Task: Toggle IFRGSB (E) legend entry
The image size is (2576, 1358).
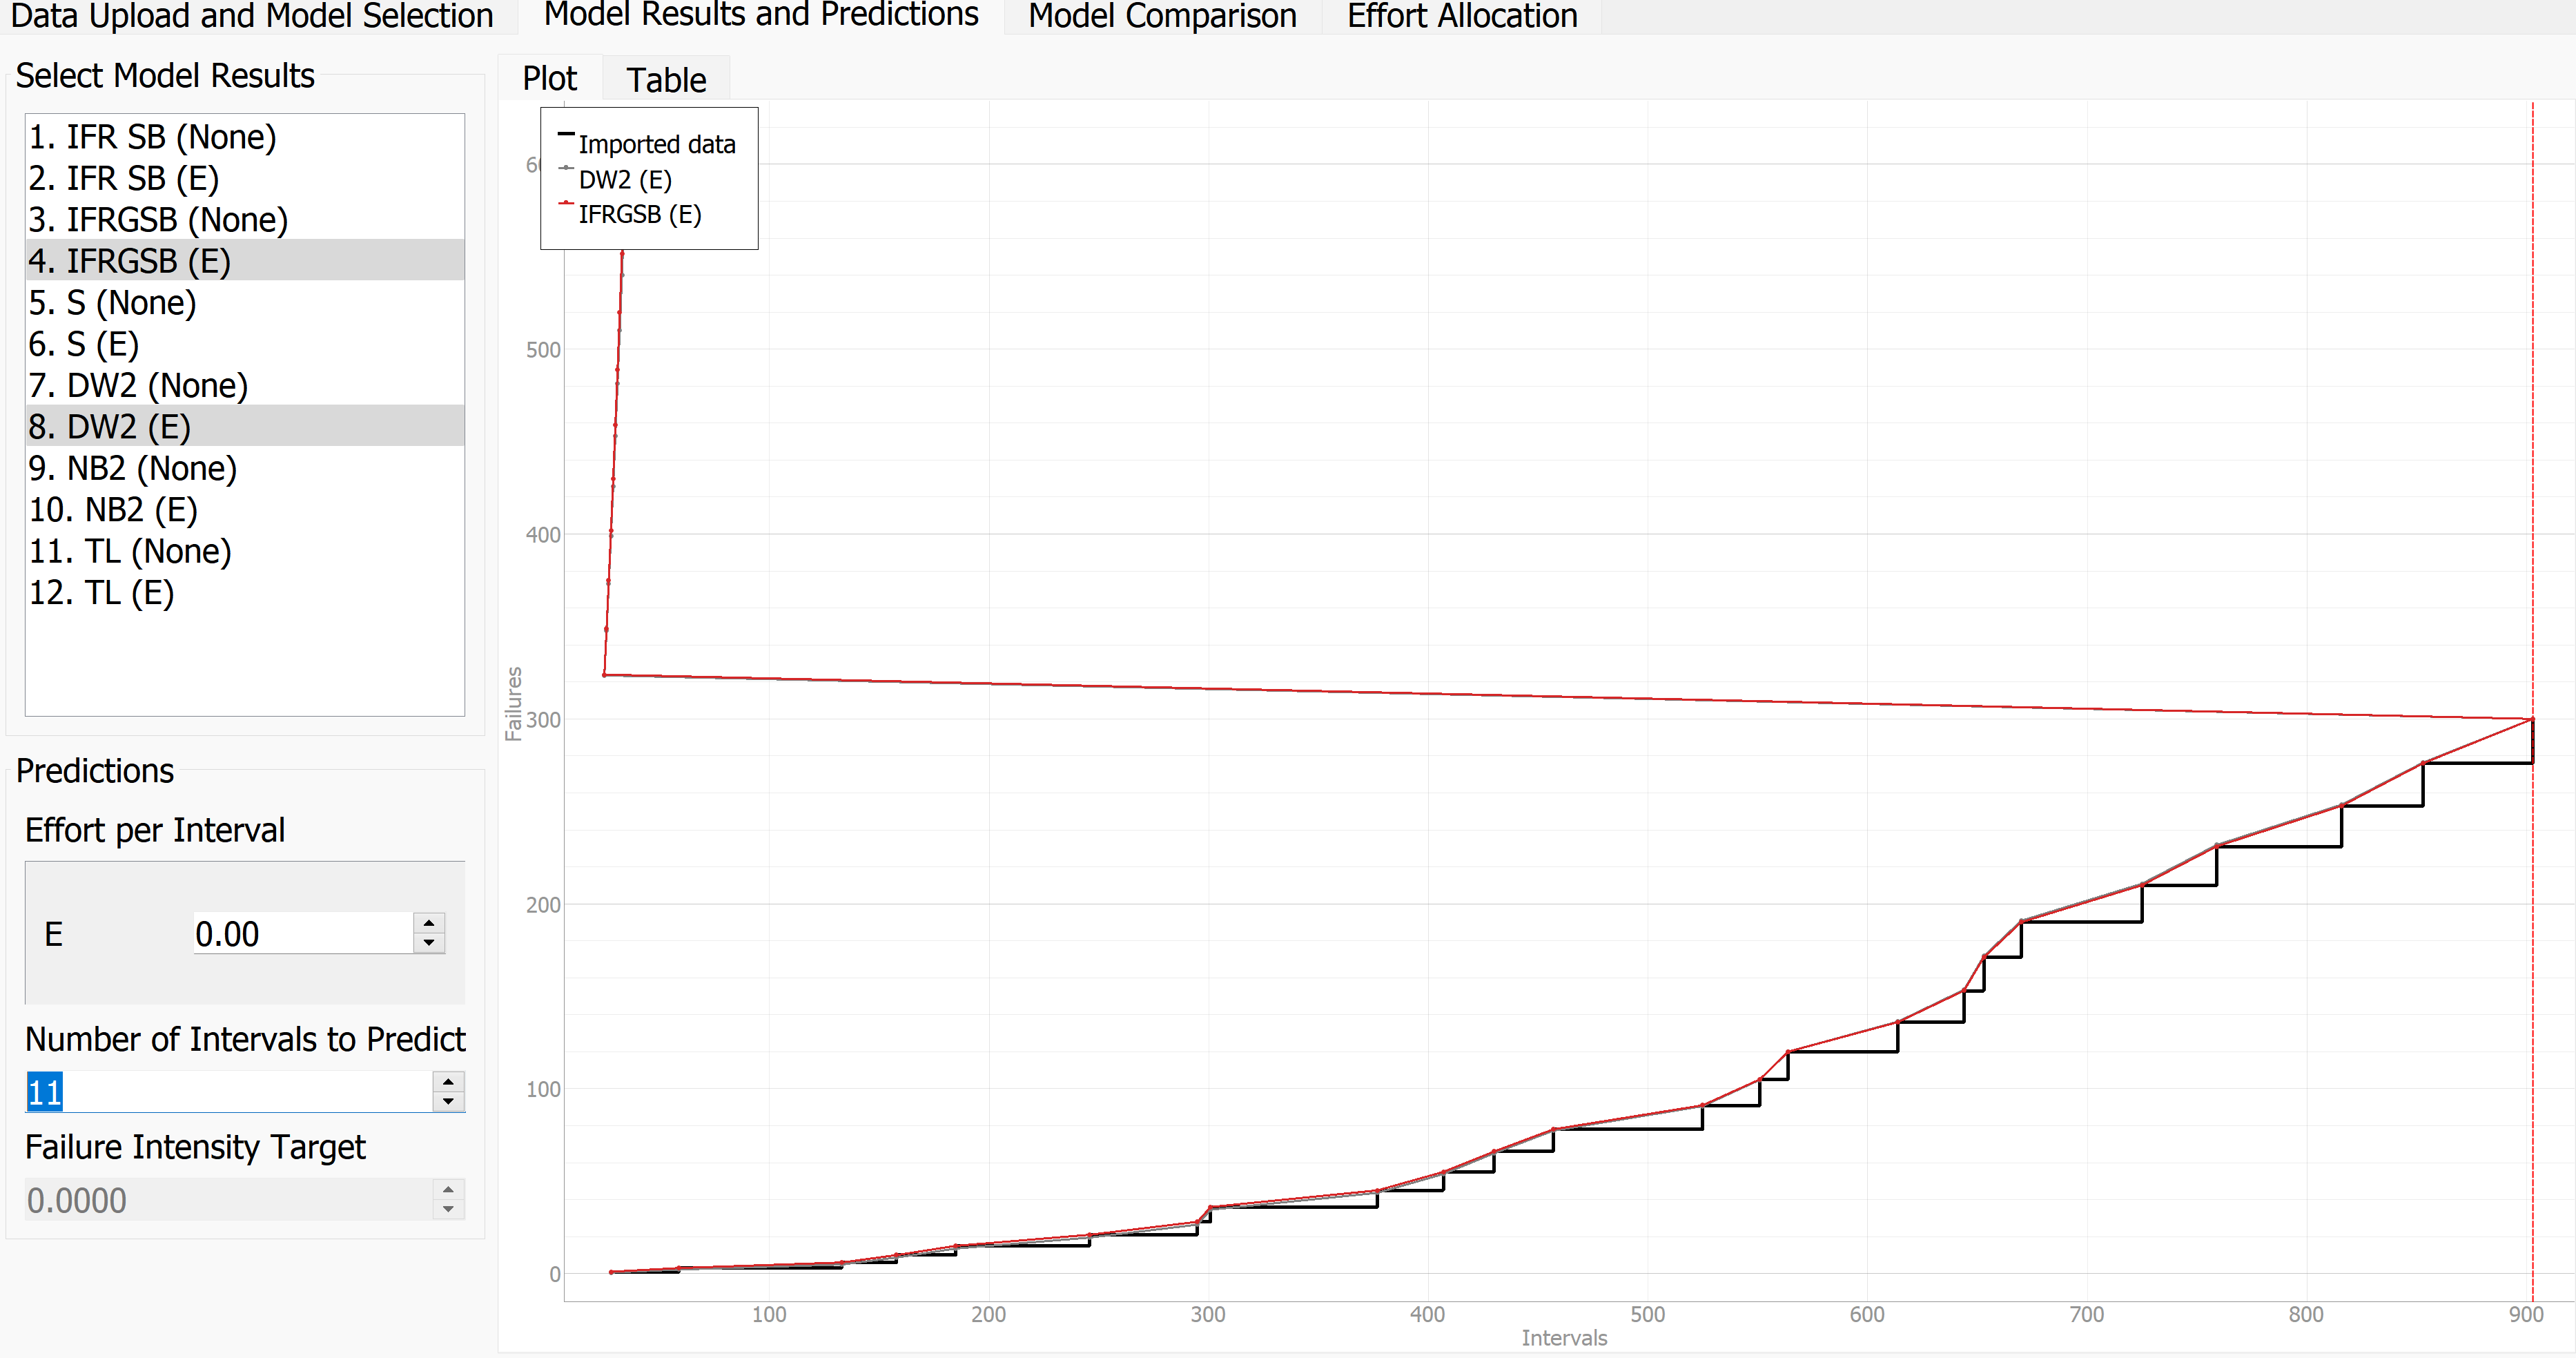Action: click(x=639, y=215)
